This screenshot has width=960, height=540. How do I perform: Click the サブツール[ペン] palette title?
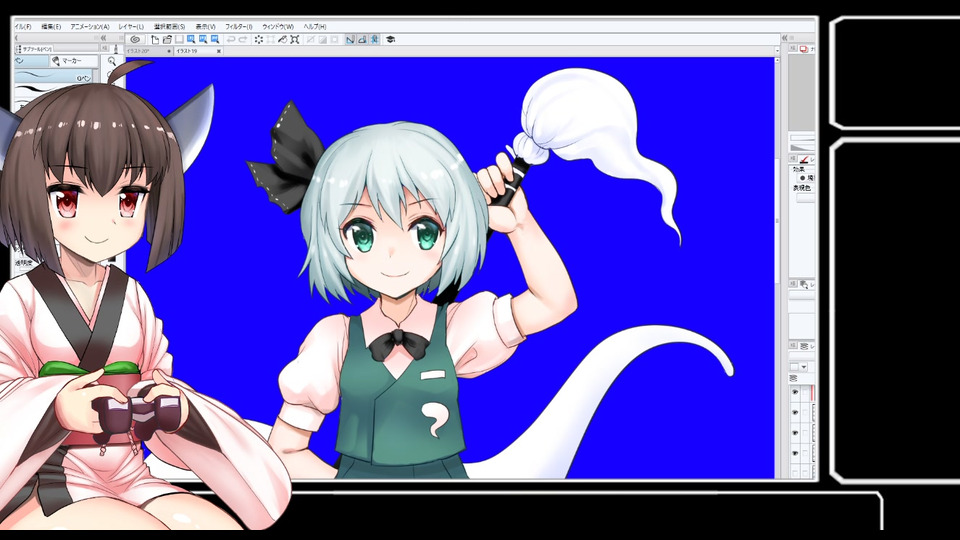point(36,48)
